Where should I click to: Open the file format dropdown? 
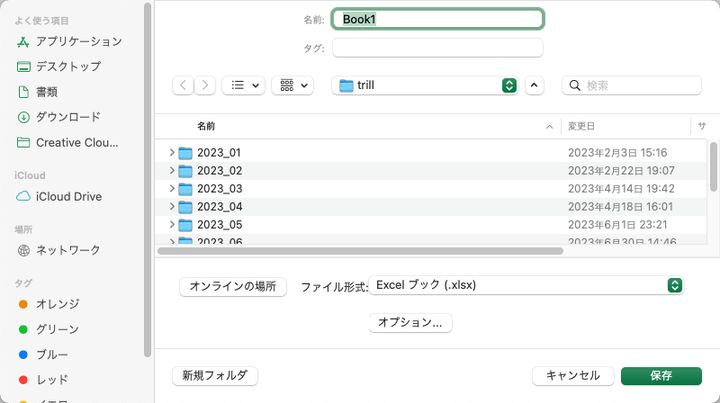point(526,286)
